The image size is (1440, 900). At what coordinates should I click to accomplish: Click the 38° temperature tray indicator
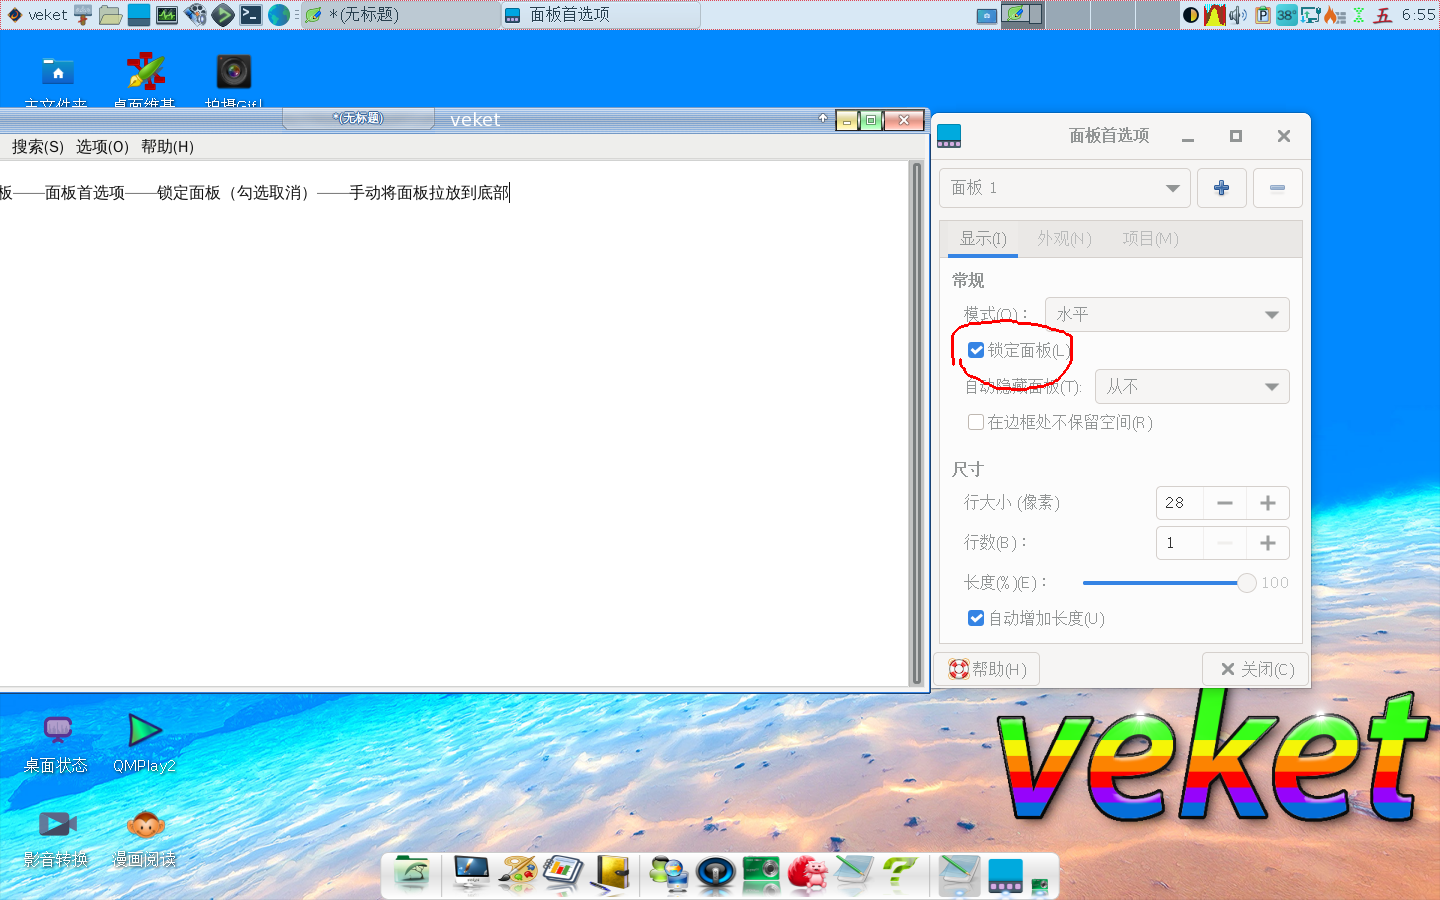pos(1286,15)
